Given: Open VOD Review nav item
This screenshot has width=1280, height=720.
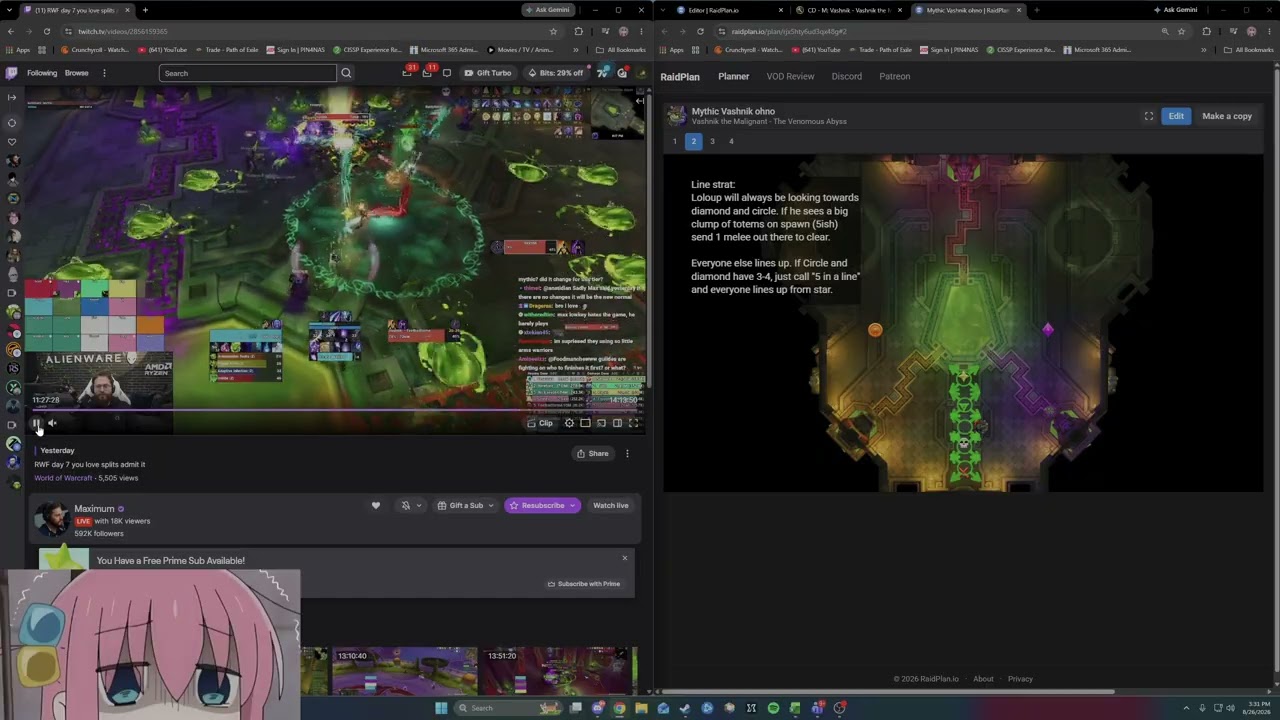Looking at the screenshot, I should click(790, 76).
